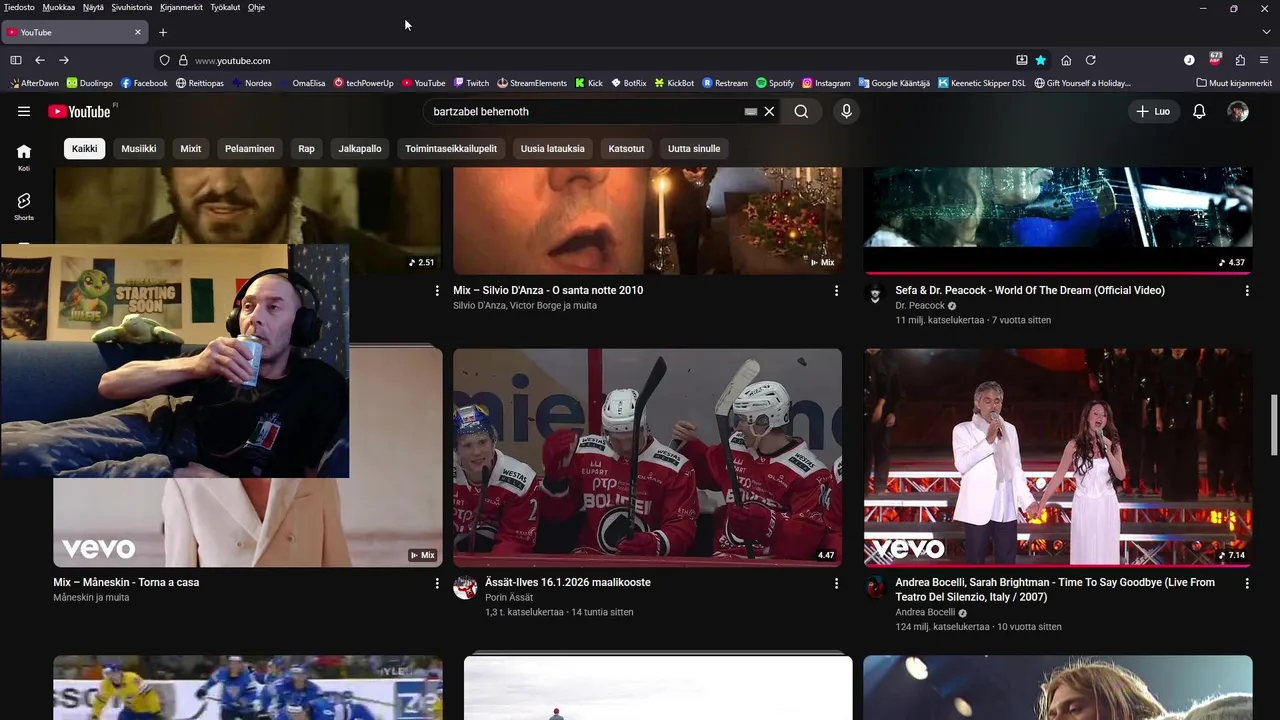The width and height of the screenshot is (1280, 720).
Task: Open a new browser tab
Action: (163, 32)
